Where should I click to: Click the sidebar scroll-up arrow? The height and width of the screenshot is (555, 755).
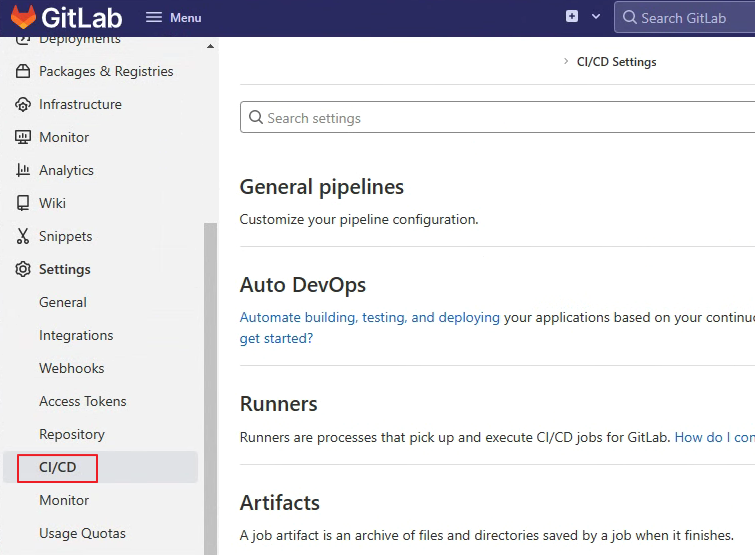tap(210, 46)
